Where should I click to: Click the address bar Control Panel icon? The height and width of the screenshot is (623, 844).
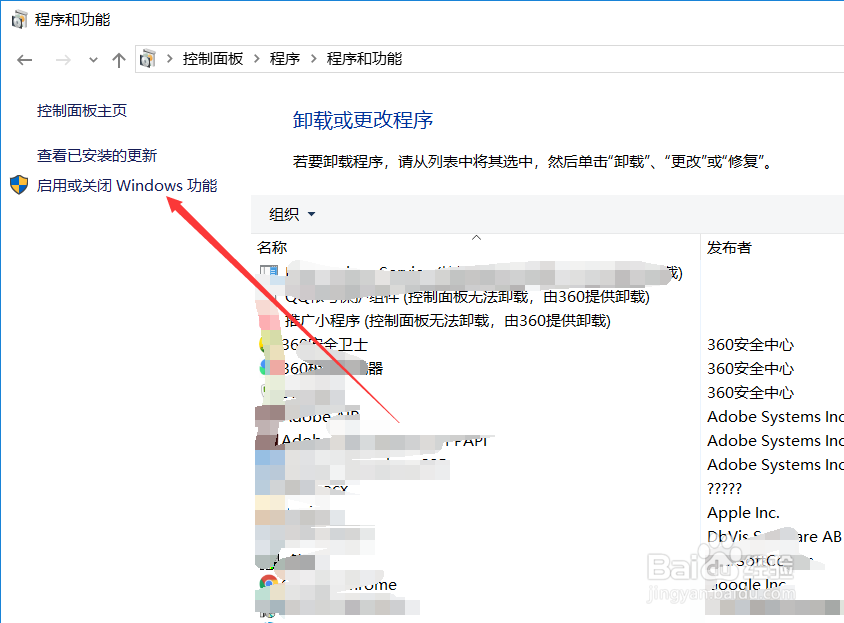[x=147, y=58]
